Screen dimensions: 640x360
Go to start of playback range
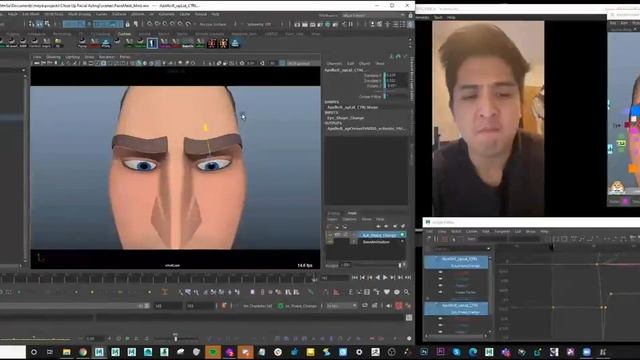[x=355, y=278]
